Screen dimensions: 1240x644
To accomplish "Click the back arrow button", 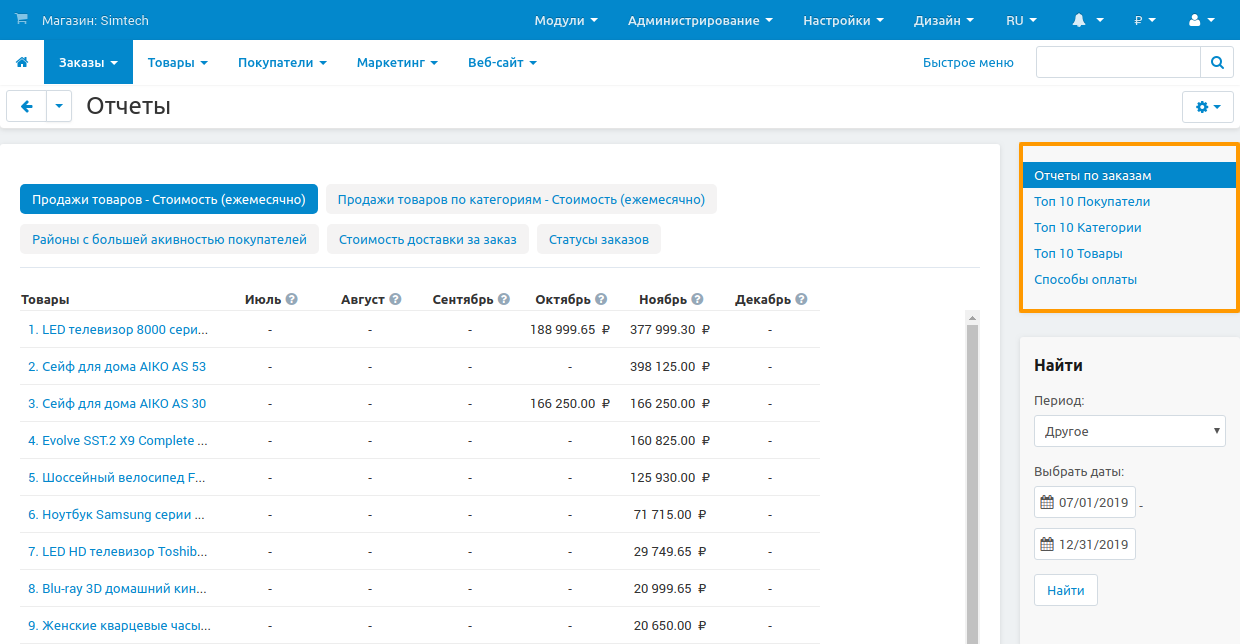I will pyautogui.click(x=26, y=106).
